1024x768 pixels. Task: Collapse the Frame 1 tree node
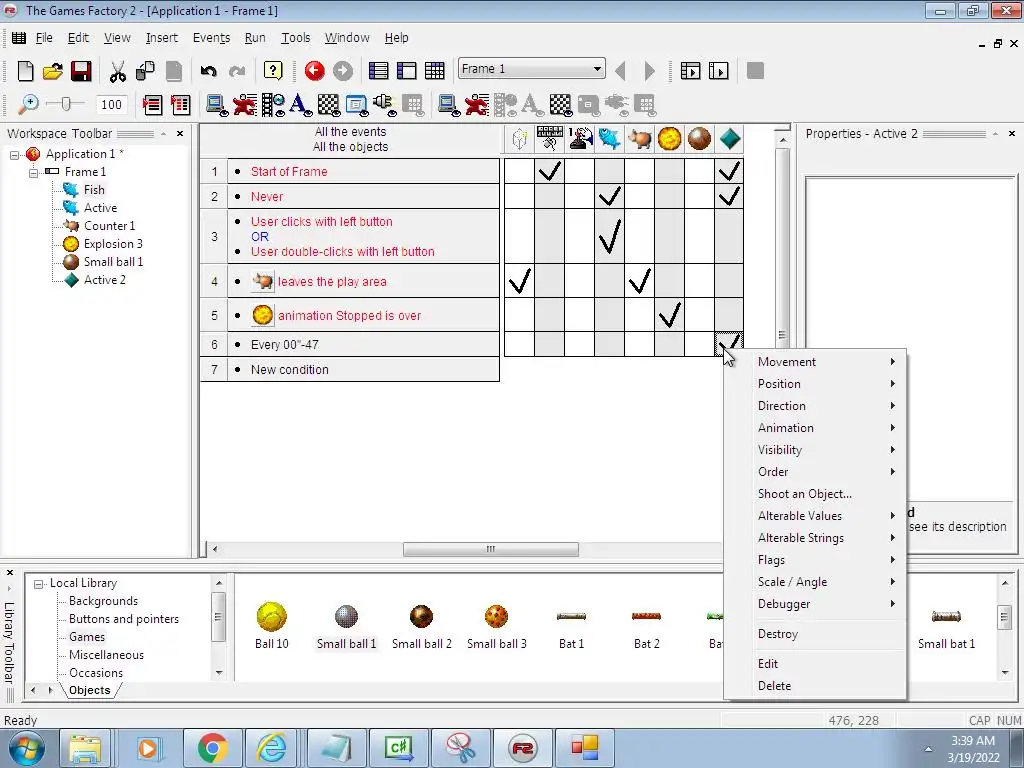coord(33,172)
